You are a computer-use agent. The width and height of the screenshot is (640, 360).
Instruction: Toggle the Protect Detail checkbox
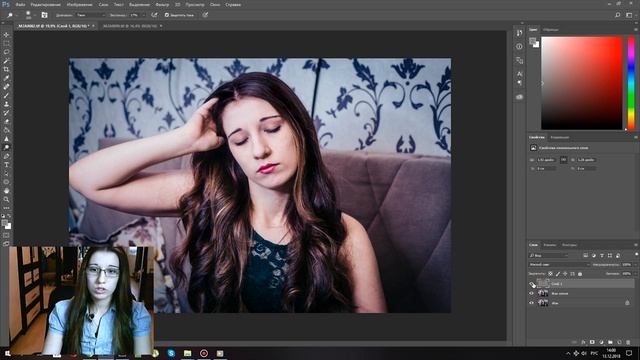pyautogui.click(x=167, y=15)
